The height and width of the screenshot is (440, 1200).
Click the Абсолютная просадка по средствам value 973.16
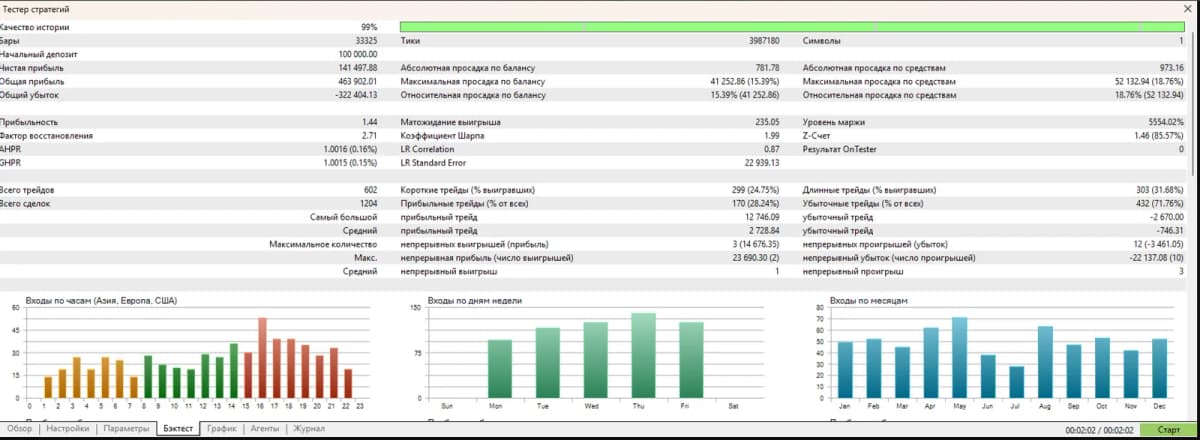coord(1172,68)
